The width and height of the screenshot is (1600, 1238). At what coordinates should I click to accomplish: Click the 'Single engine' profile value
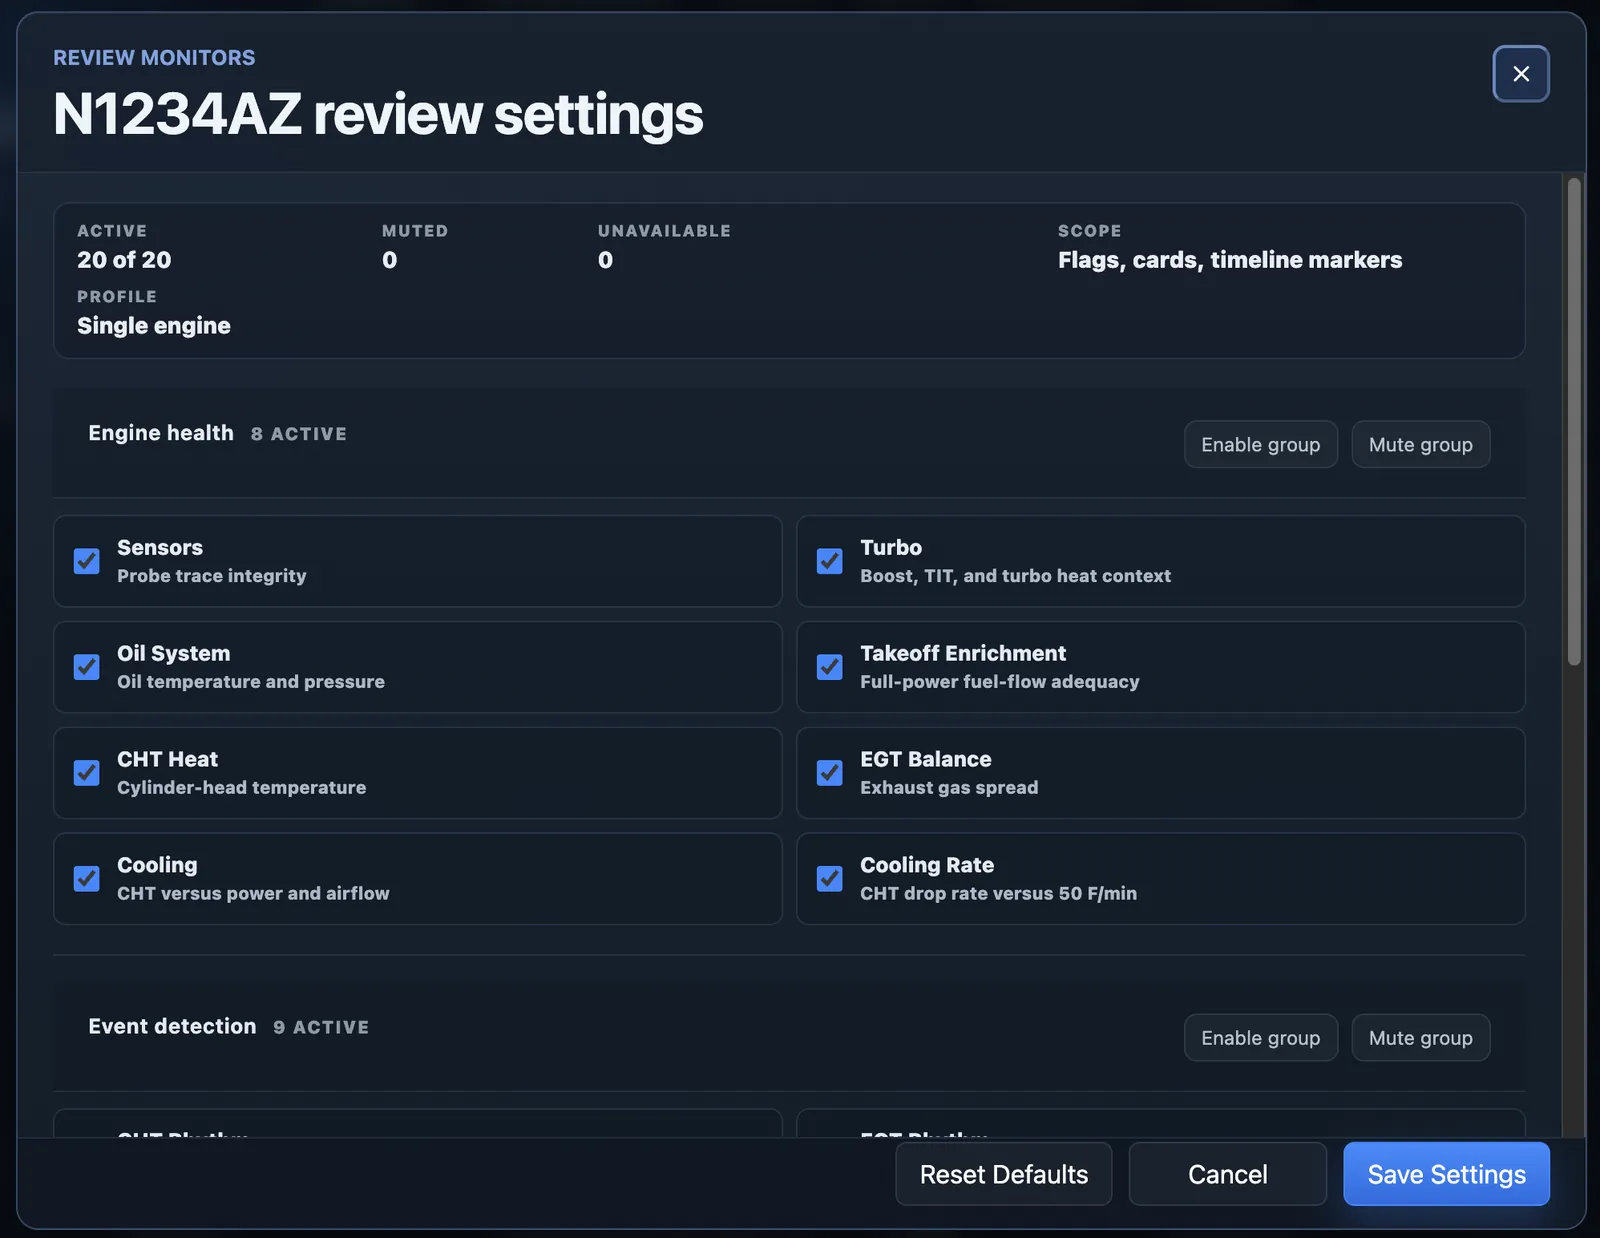[x=154, y=326]
